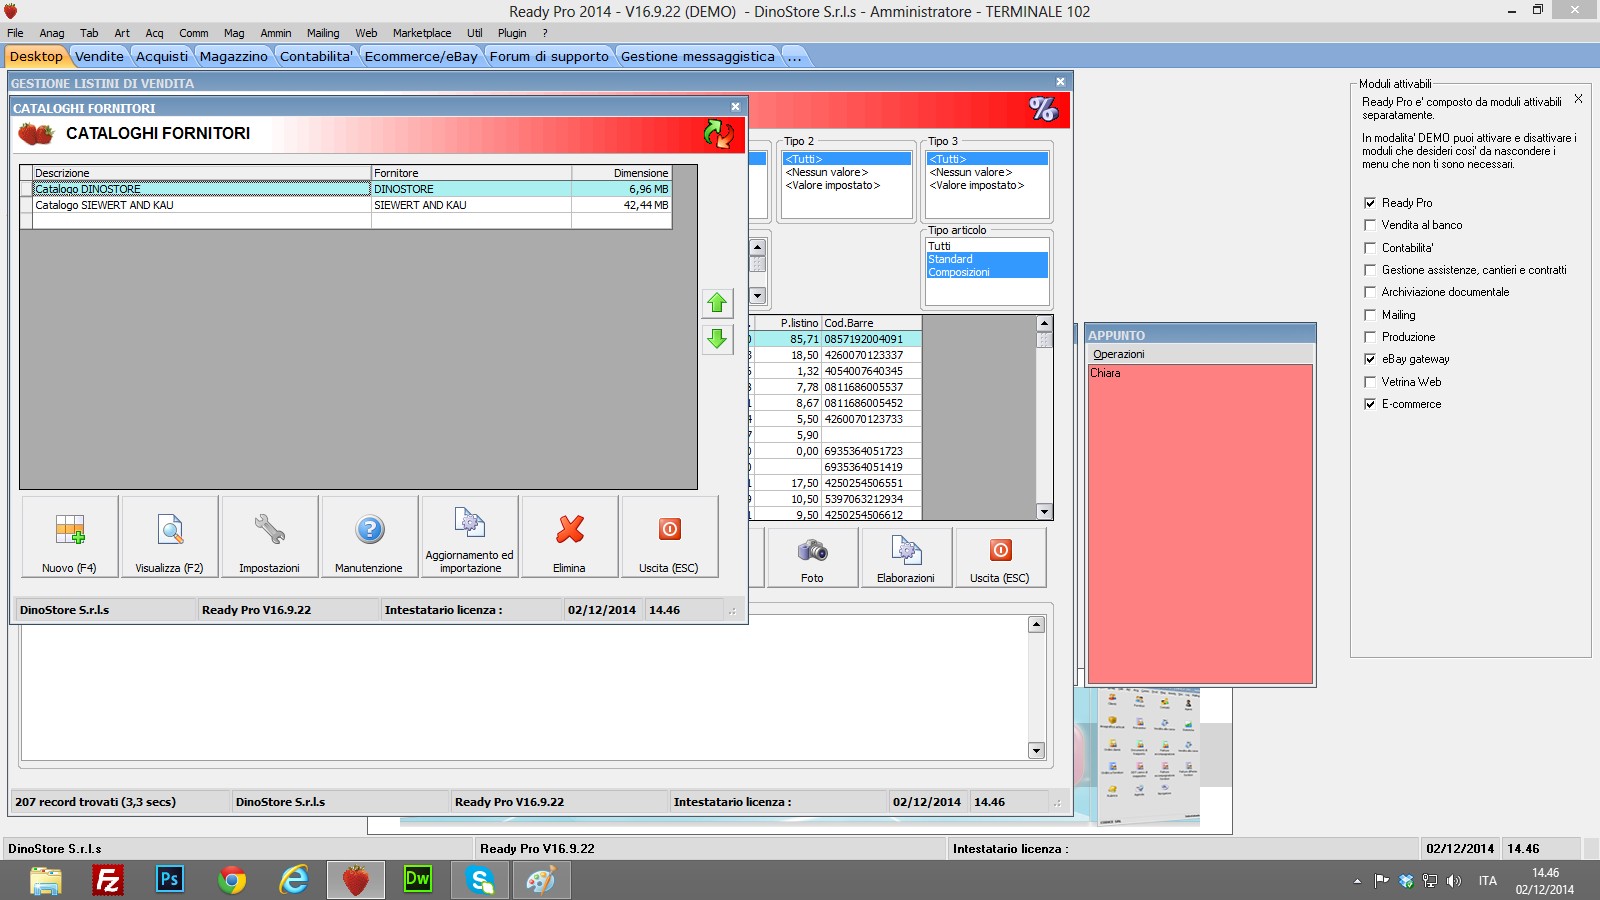
Task: Click scroll up arrow of lower notes box
Action: (x=1036, y=625)
